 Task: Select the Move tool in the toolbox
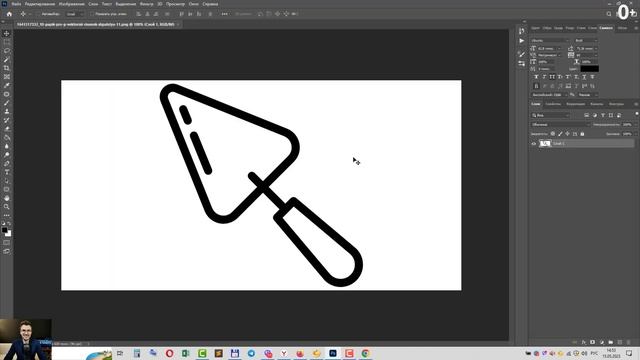click(7, 33)
